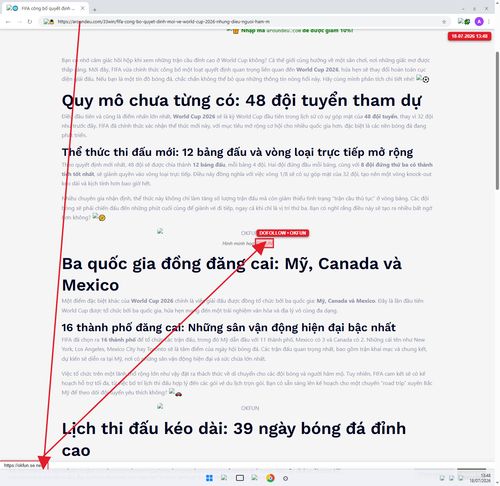Click heading 'Quy mô chưa từng có: 48 đội tuyển tham dự'
This screenshot has height=486, width=500.
click(x=241, y=101)
